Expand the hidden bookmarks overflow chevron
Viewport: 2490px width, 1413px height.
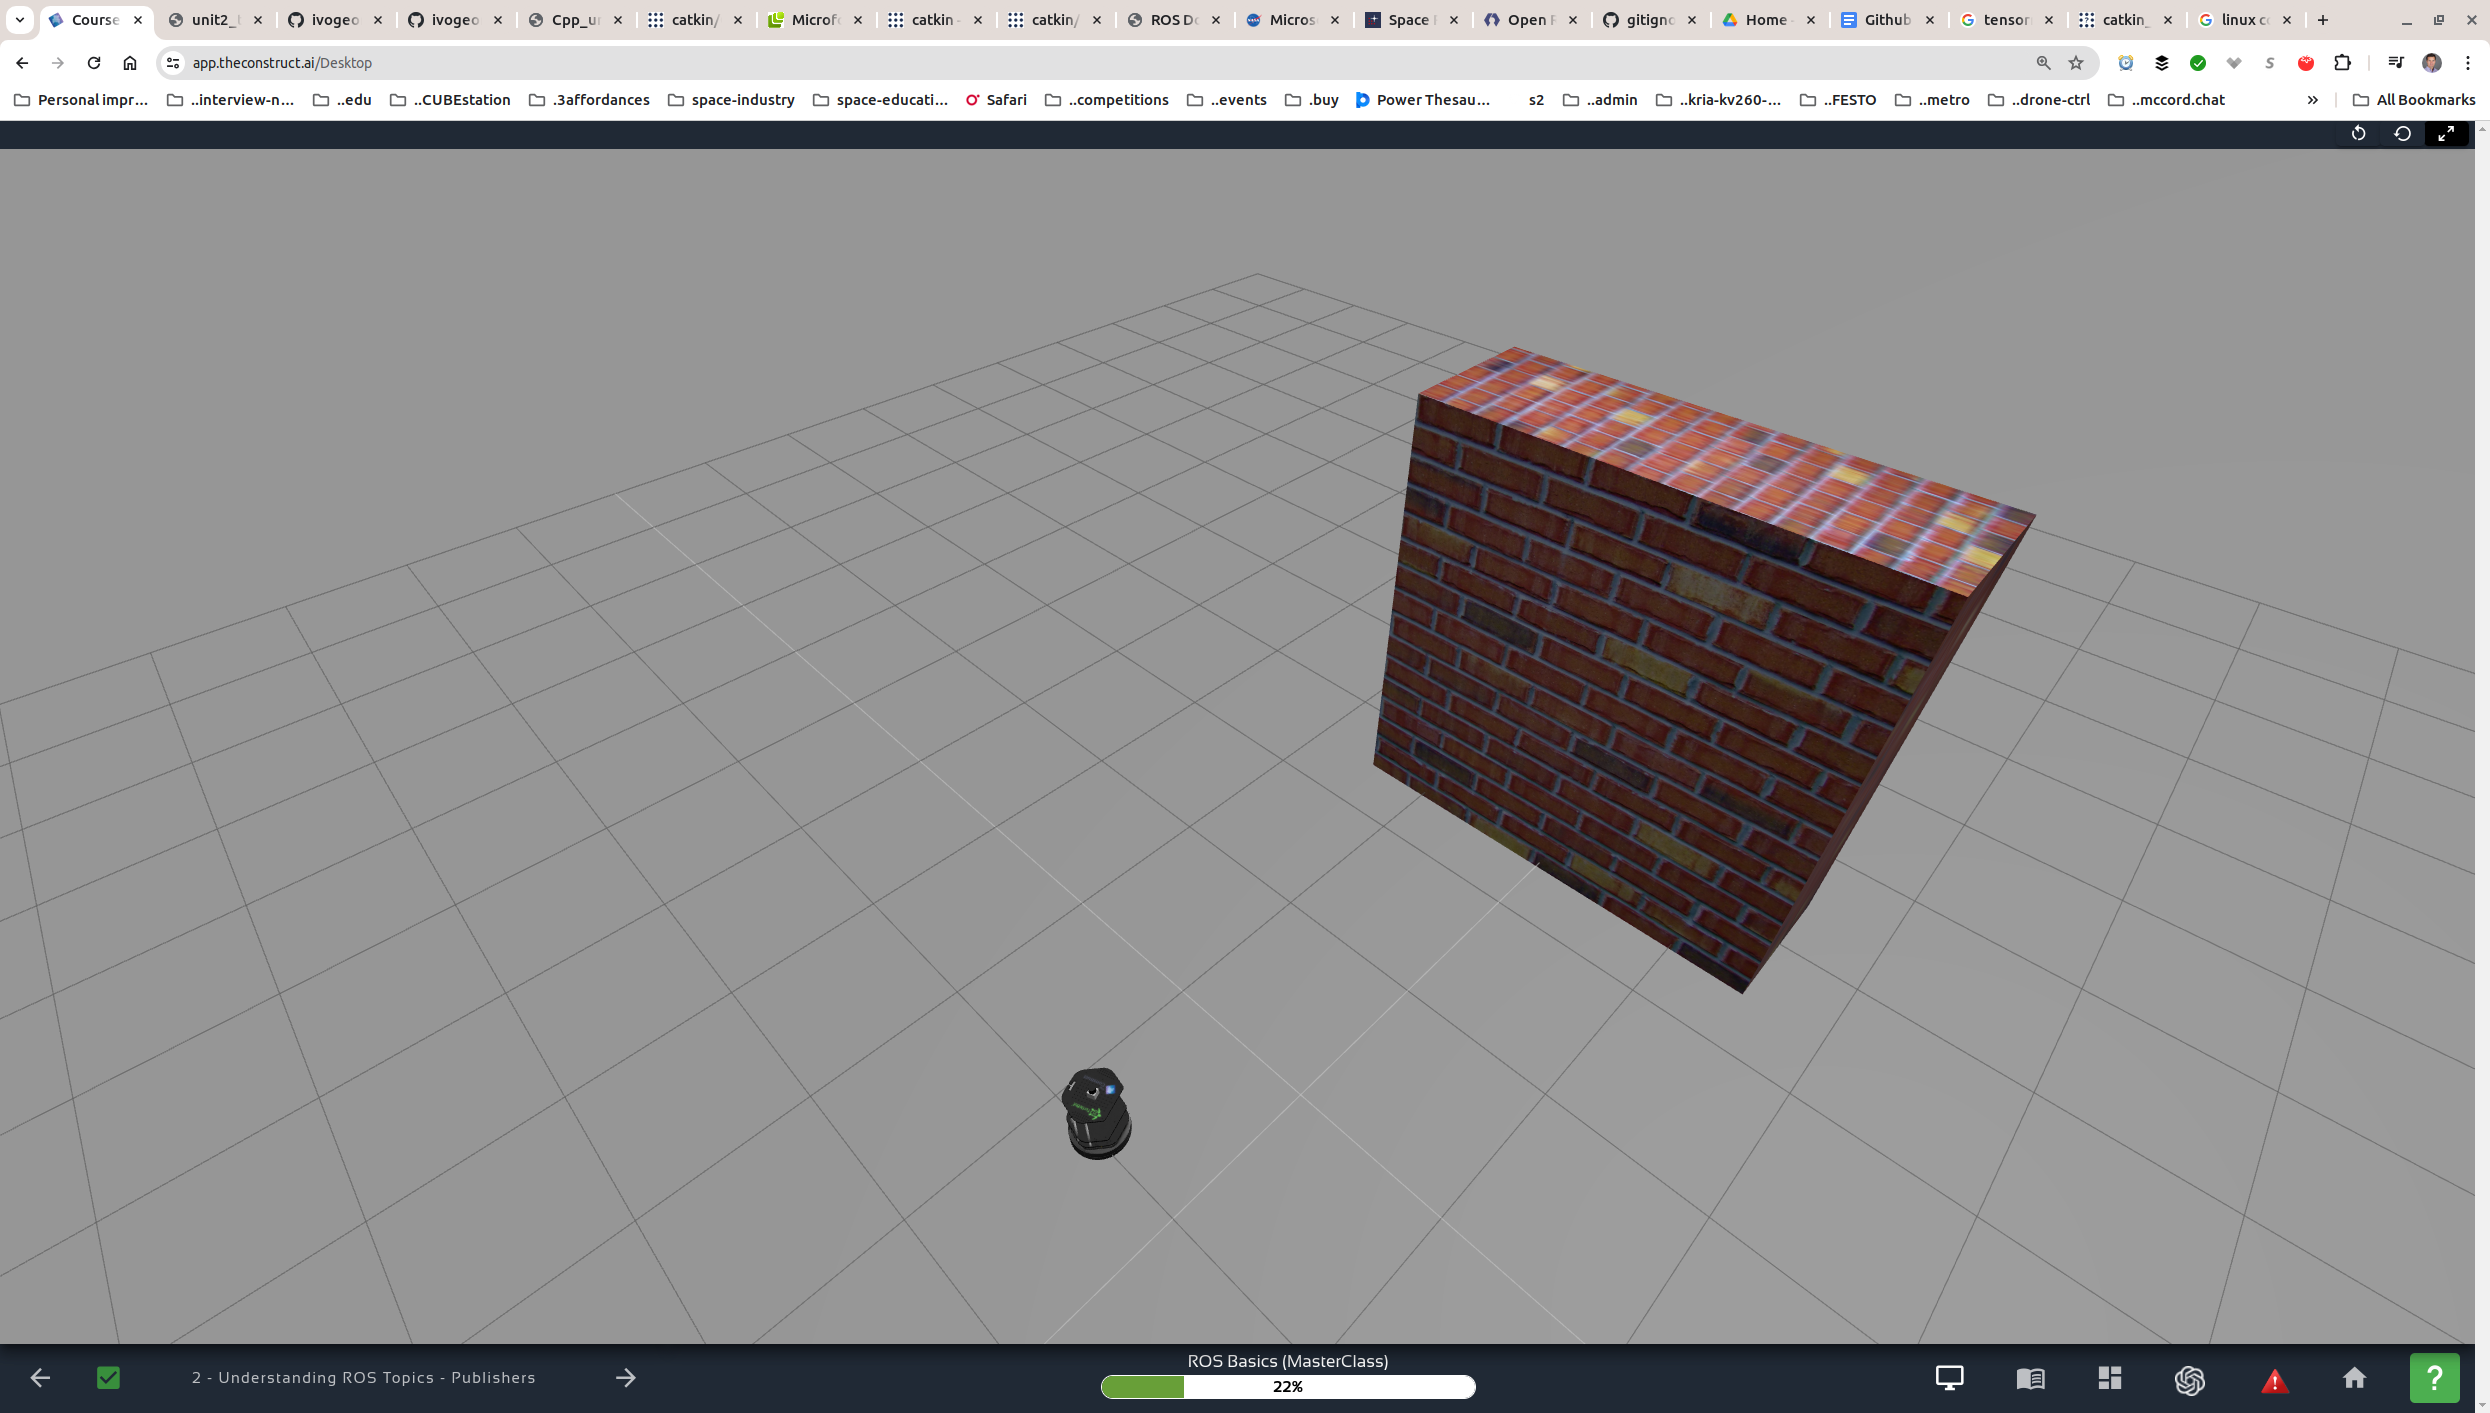click(2312, 100)
